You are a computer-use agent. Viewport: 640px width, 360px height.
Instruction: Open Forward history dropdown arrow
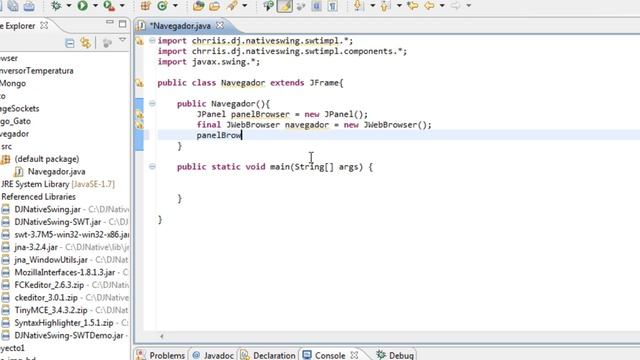point(469,6)
